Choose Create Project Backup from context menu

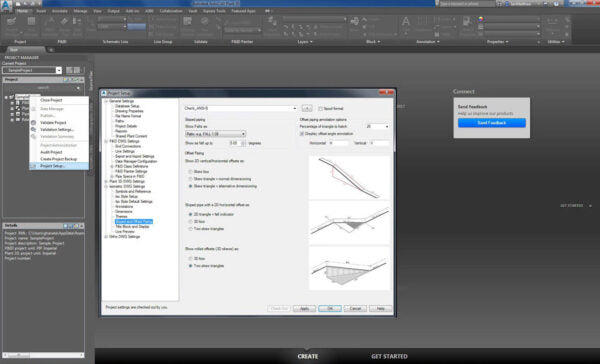[x=59, y=159]
